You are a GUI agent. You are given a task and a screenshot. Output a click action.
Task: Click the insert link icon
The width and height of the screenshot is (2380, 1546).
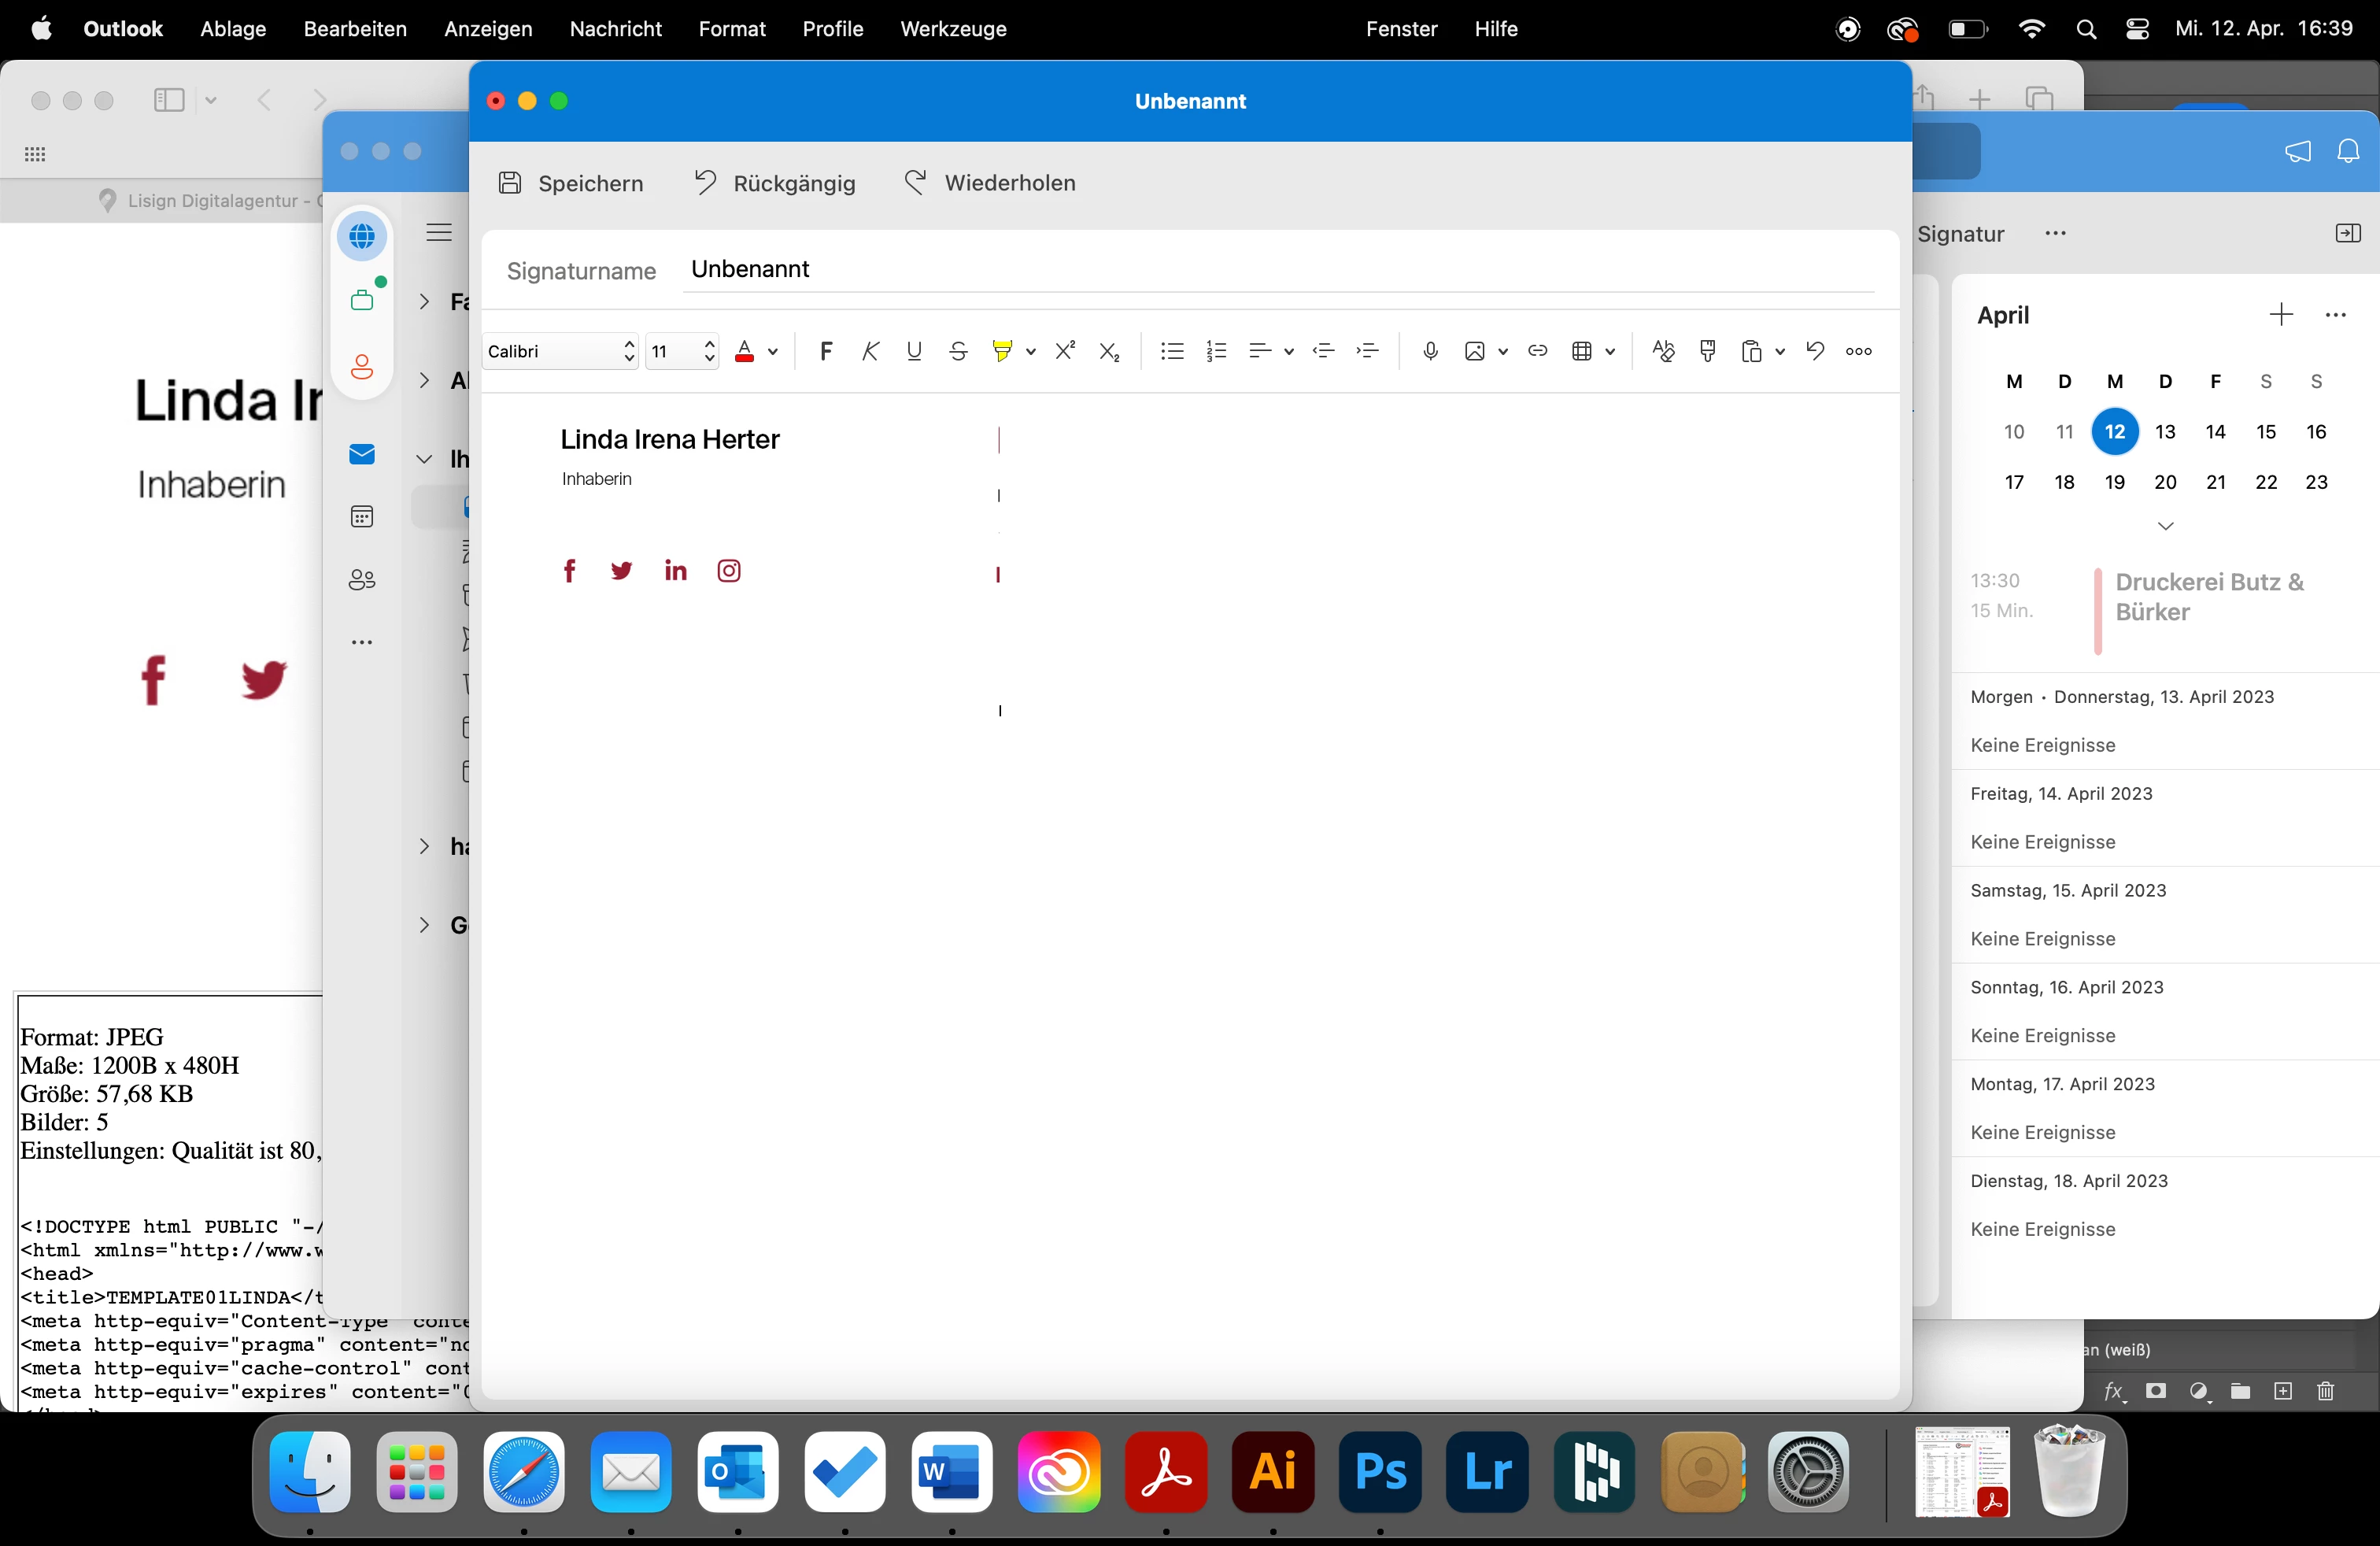(1537, 351)
